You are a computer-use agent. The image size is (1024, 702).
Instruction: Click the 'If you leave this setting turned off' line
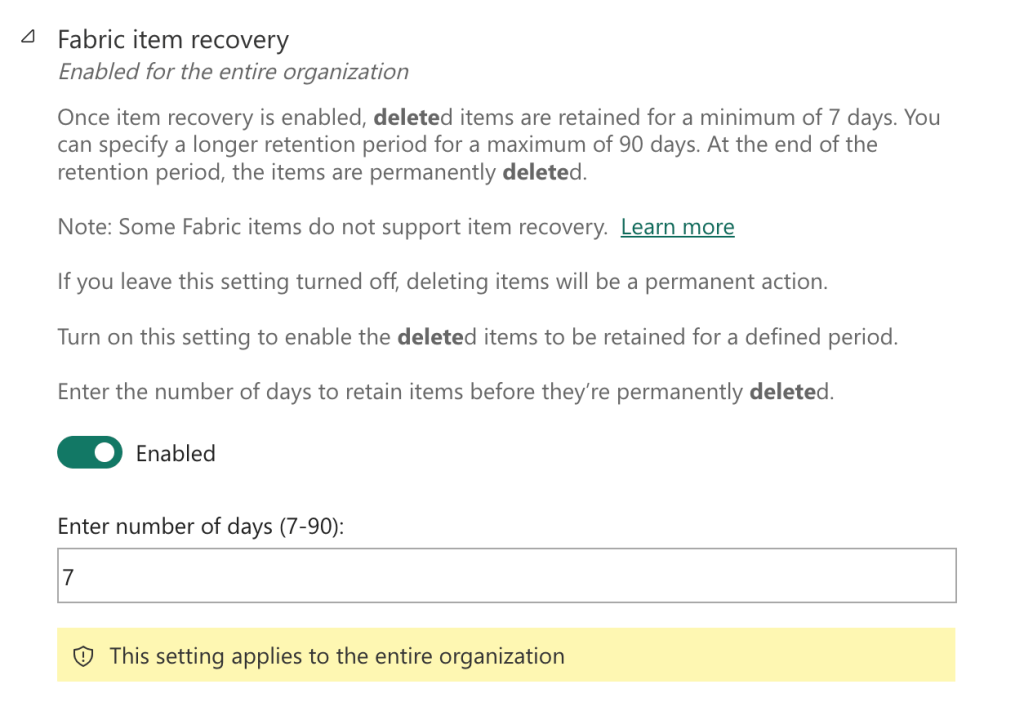[443, 281]
